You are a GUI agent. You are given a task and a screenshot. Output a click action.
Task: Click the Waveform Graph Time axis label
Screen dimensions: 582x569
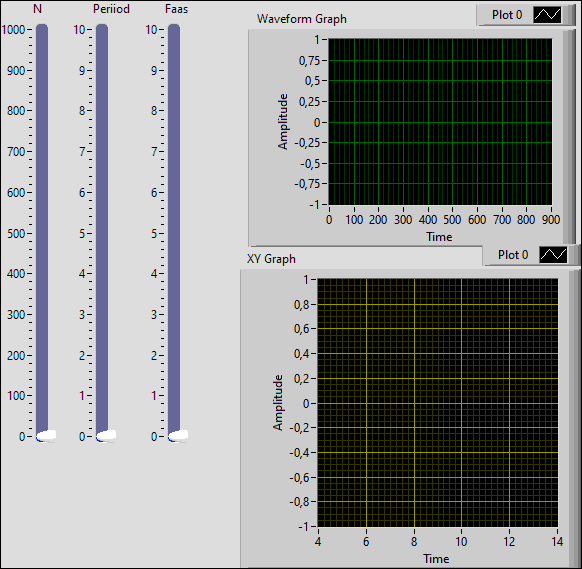pos(439,237)
